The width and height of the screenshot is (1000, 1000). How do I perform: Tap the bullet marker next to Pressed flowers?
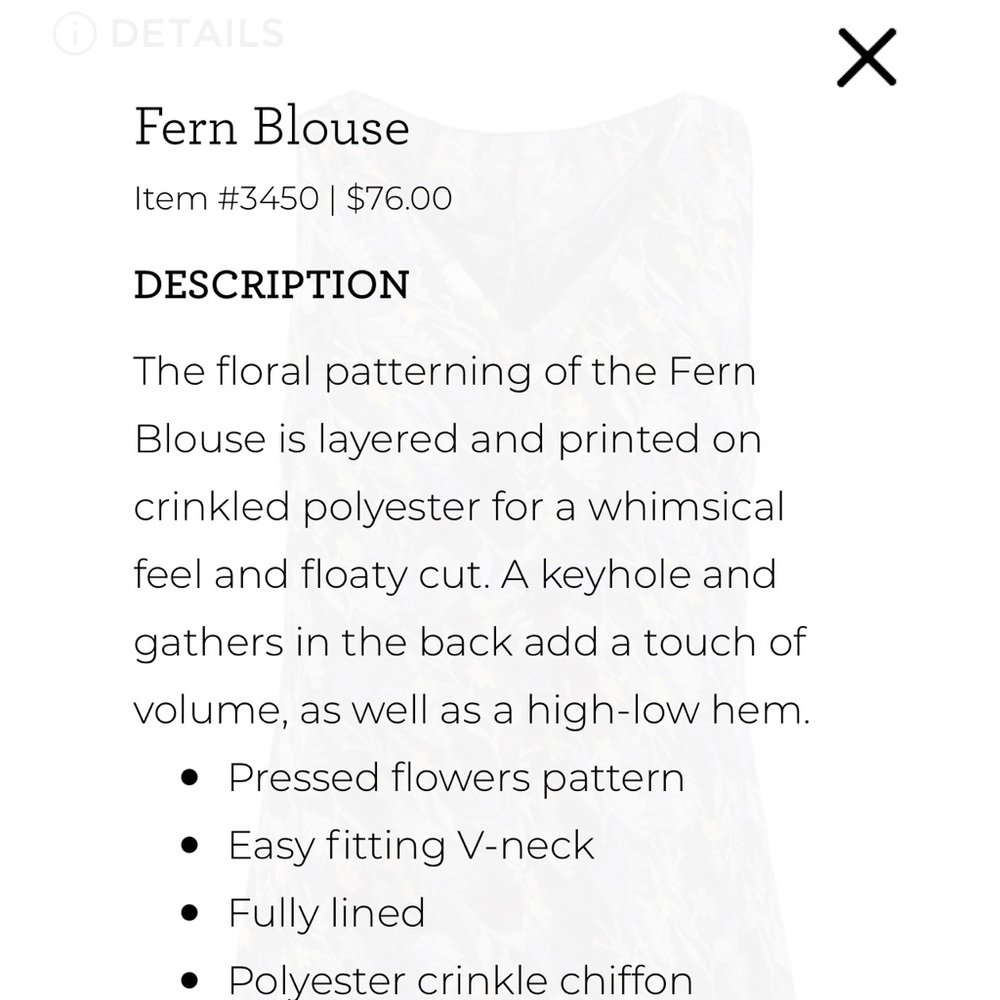[x=190, y=777]
